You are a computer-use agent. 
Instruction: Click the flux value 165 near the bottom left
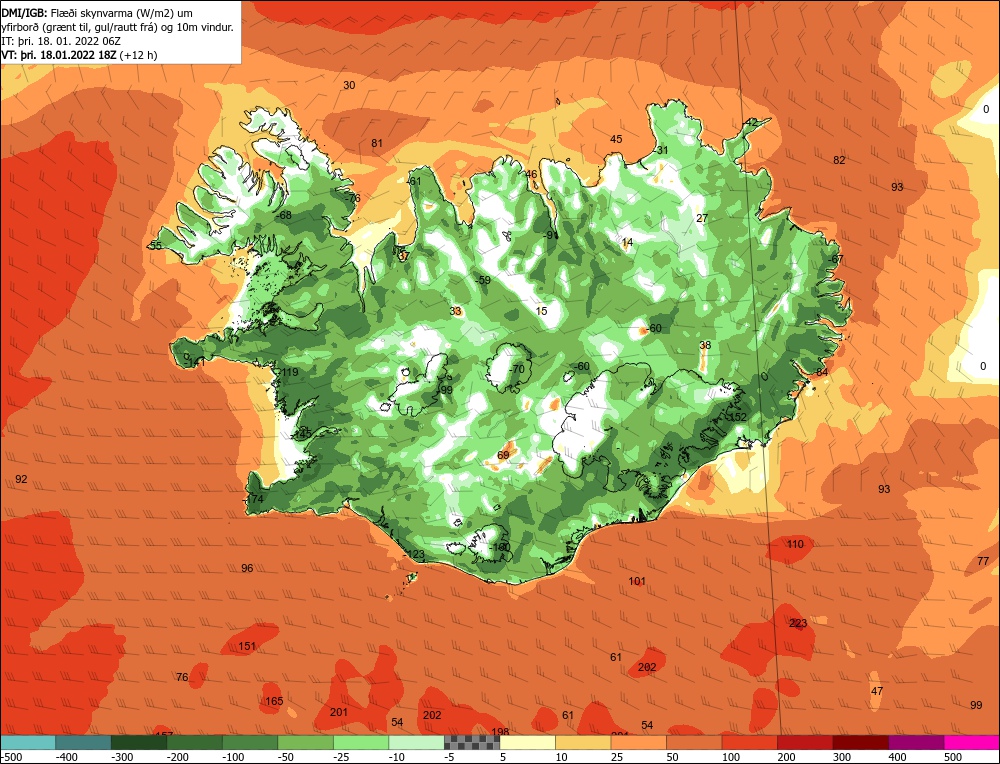(274, 701)
